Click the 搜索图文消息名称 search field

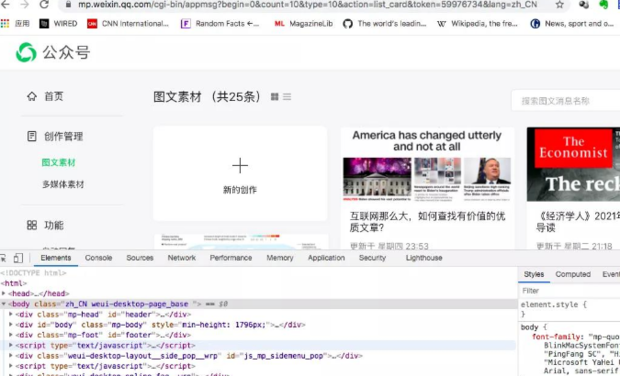click(566, 101)
